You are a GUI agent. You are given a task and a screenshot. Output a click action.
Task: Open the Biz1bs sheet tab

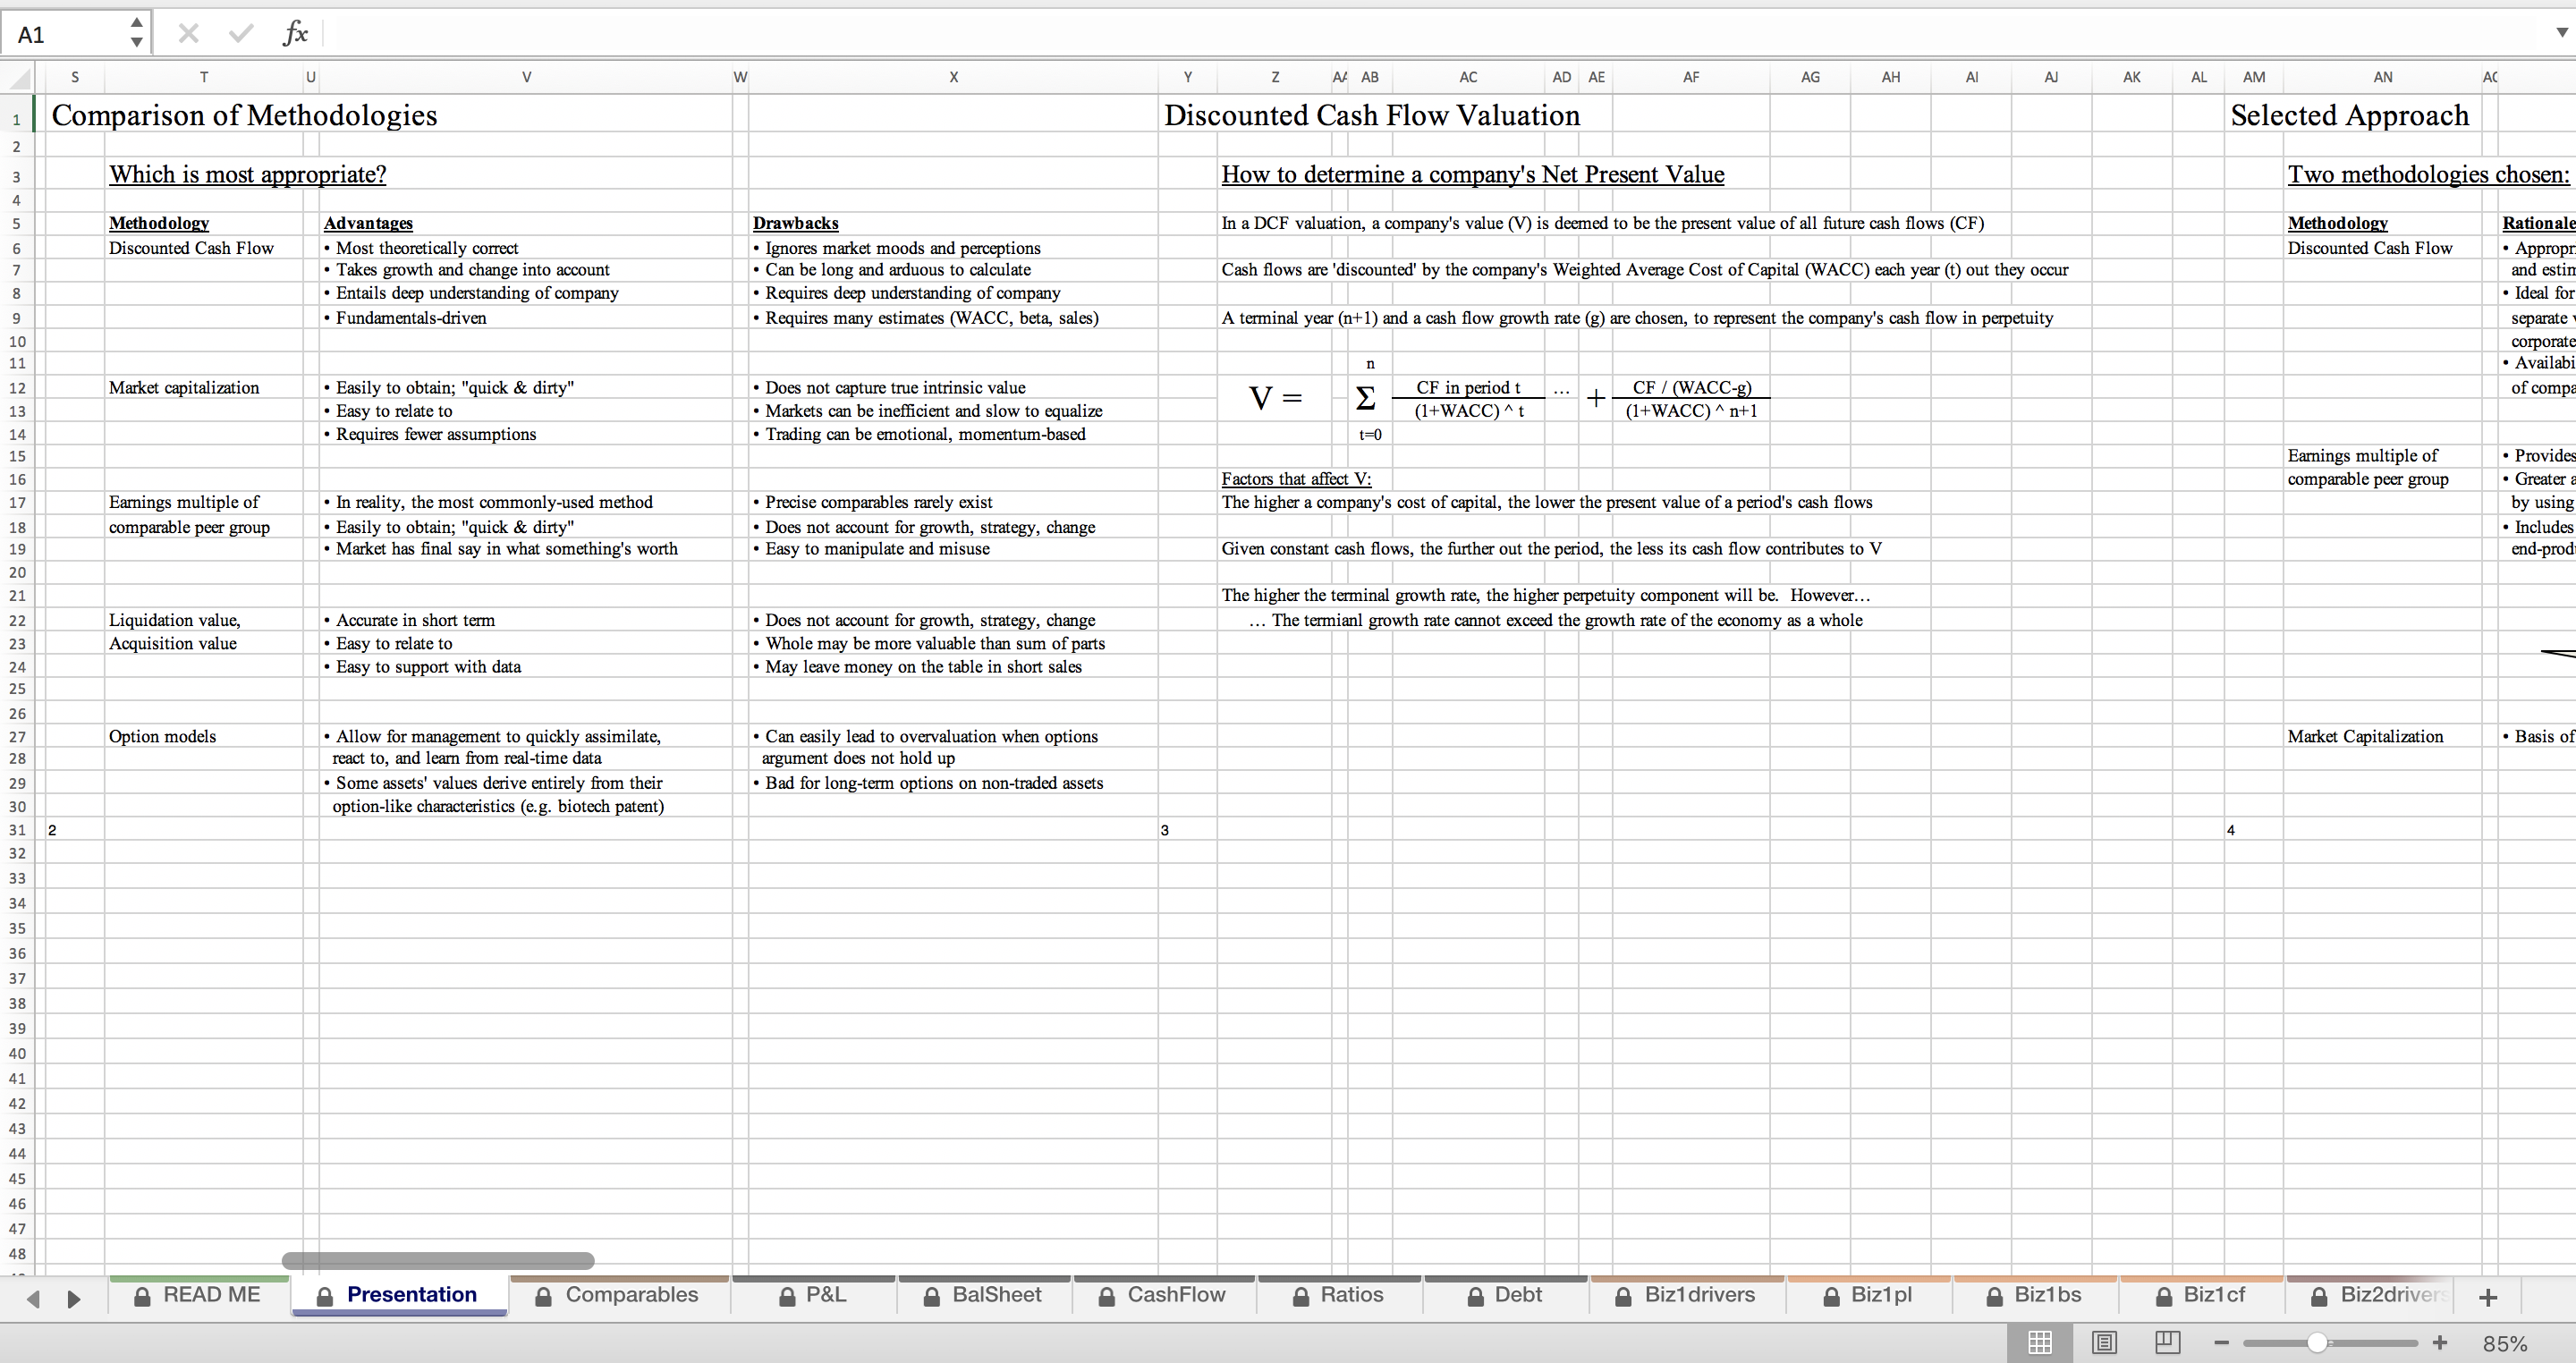pos(2035,1295)
